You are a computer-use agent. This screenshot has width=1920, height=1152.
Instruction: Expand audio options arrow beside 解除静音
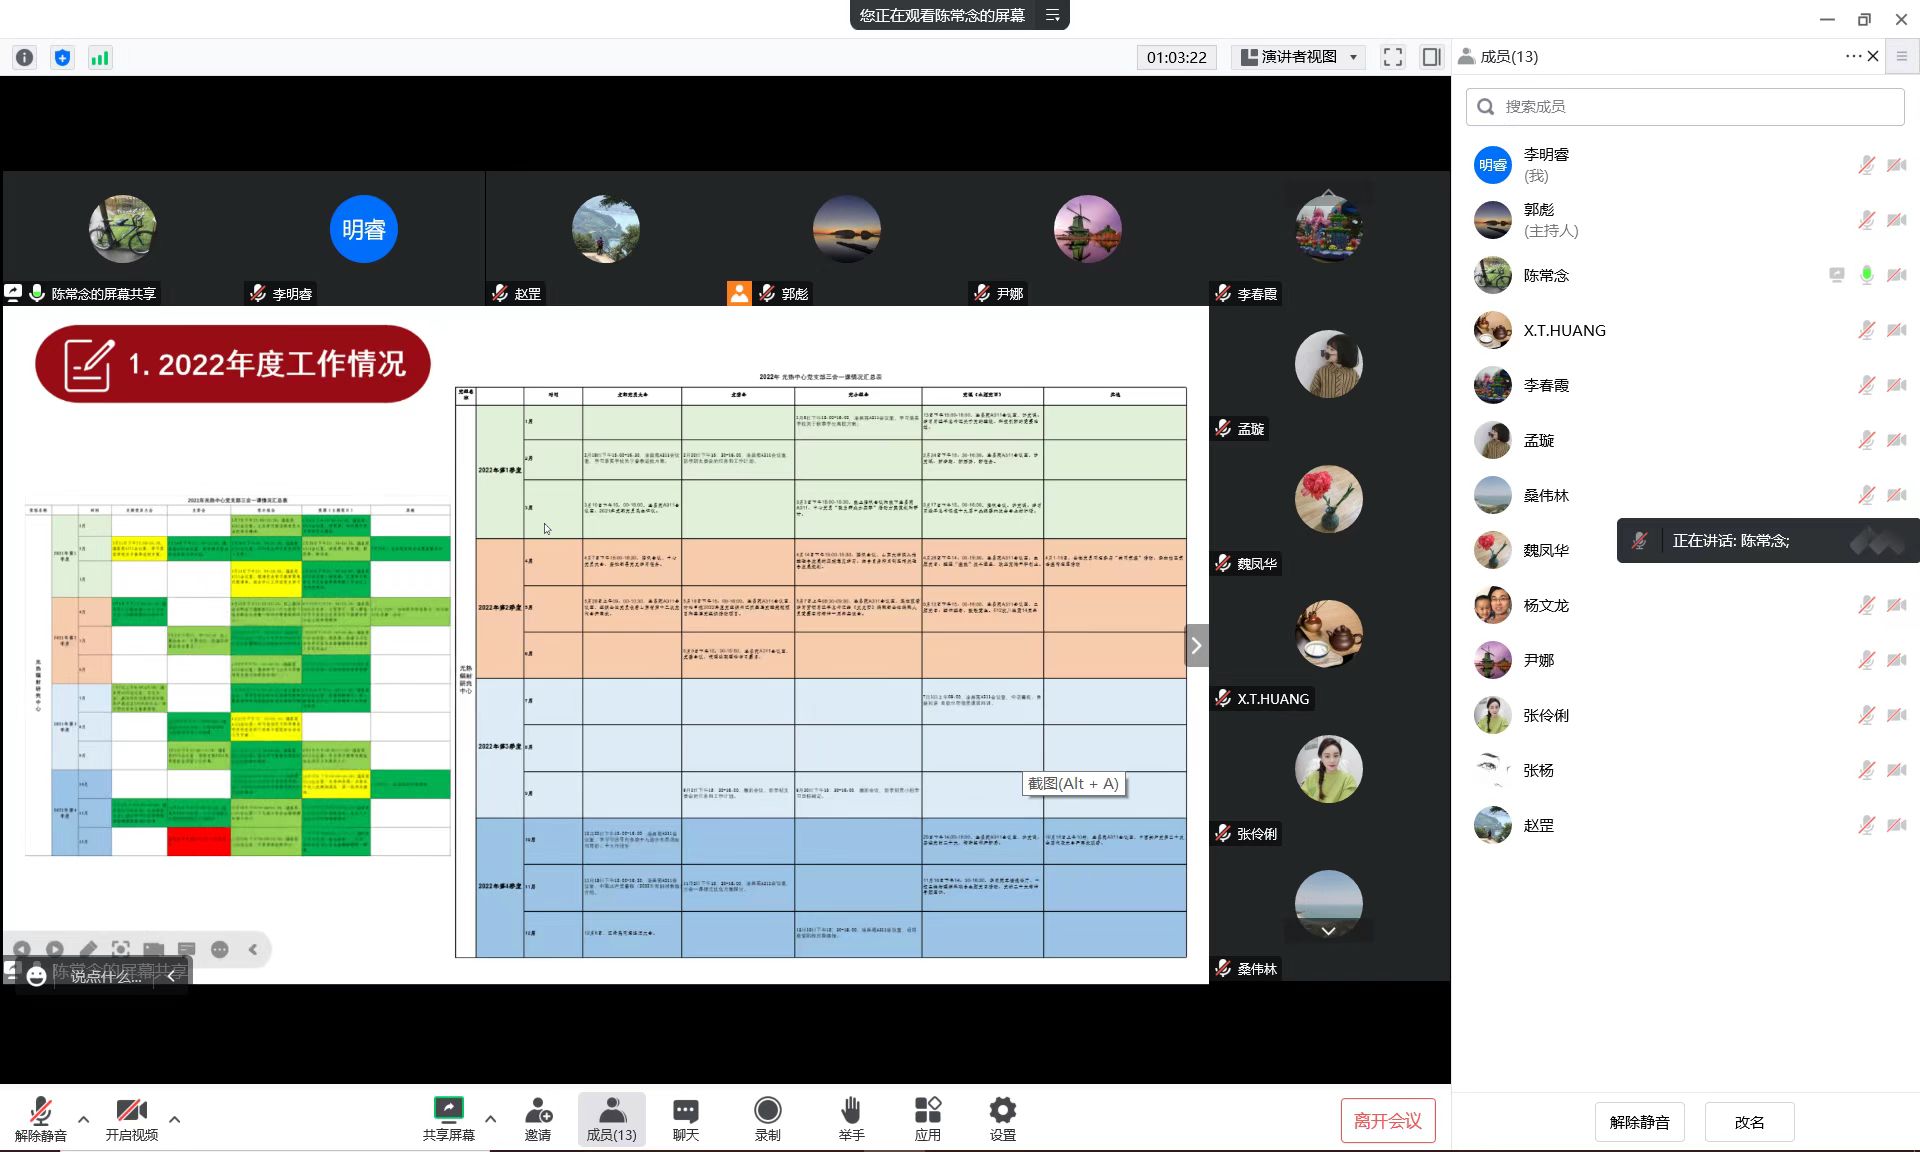(x=84, y=1119)
